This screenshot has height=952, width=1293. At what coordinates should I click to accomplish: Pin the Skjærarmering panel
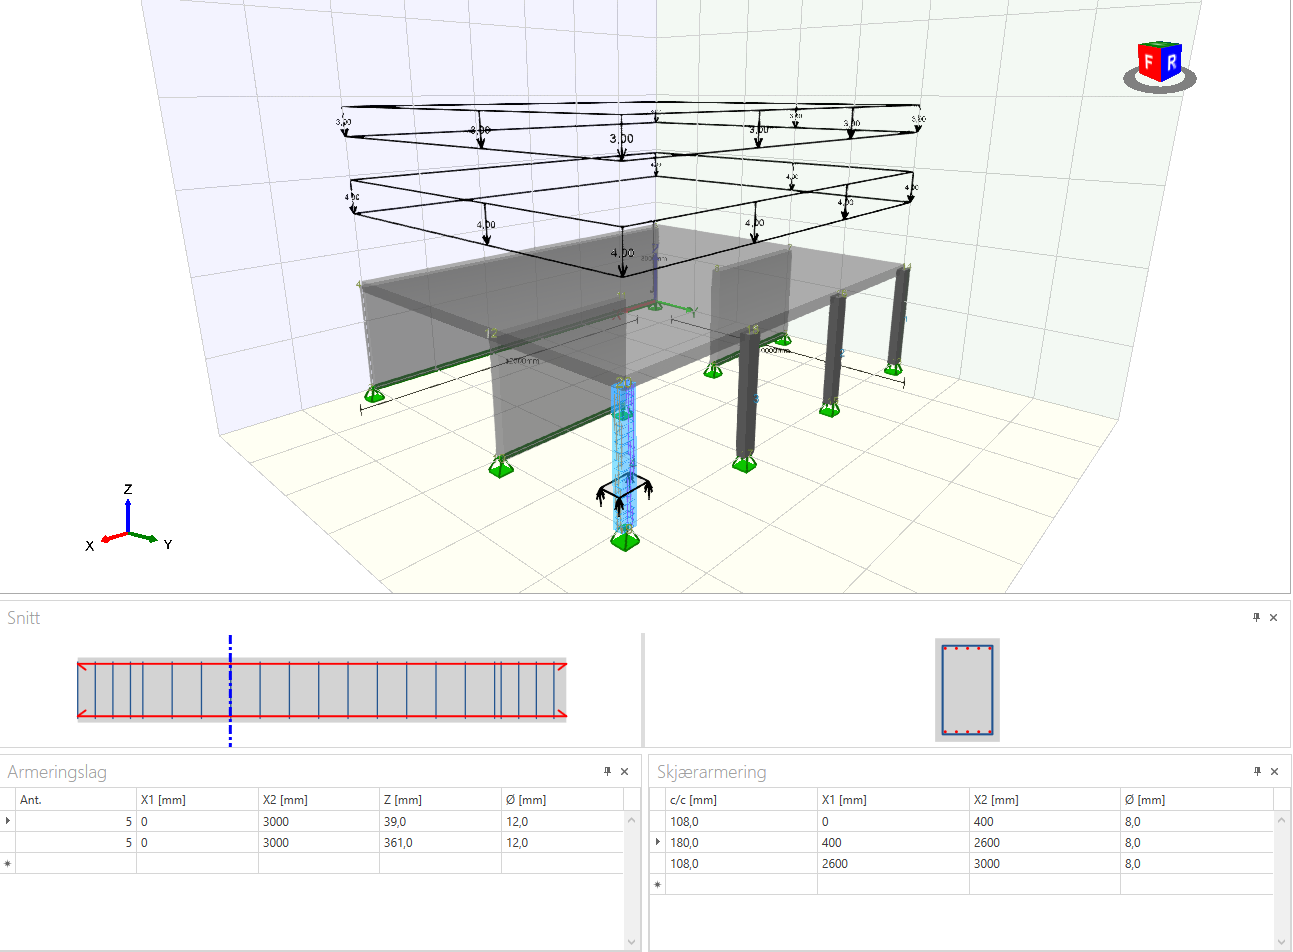[x=1257, y=771]
